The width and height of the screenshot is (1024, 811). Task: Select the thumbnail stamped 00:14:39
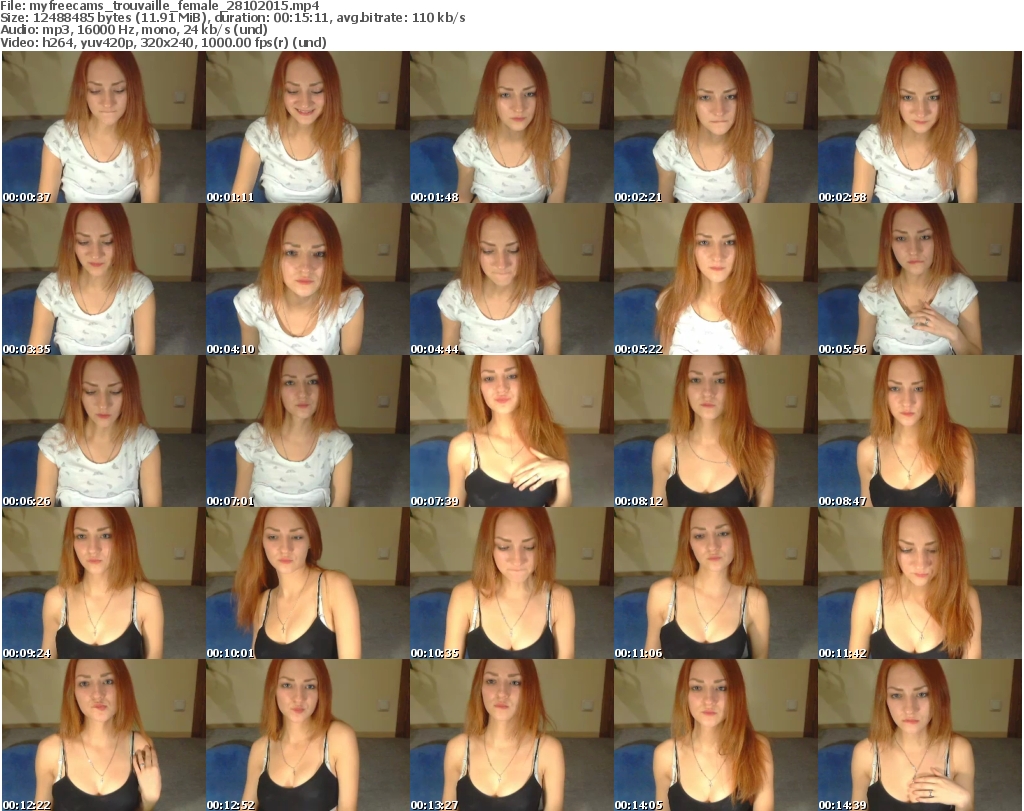tap(920, 735)
